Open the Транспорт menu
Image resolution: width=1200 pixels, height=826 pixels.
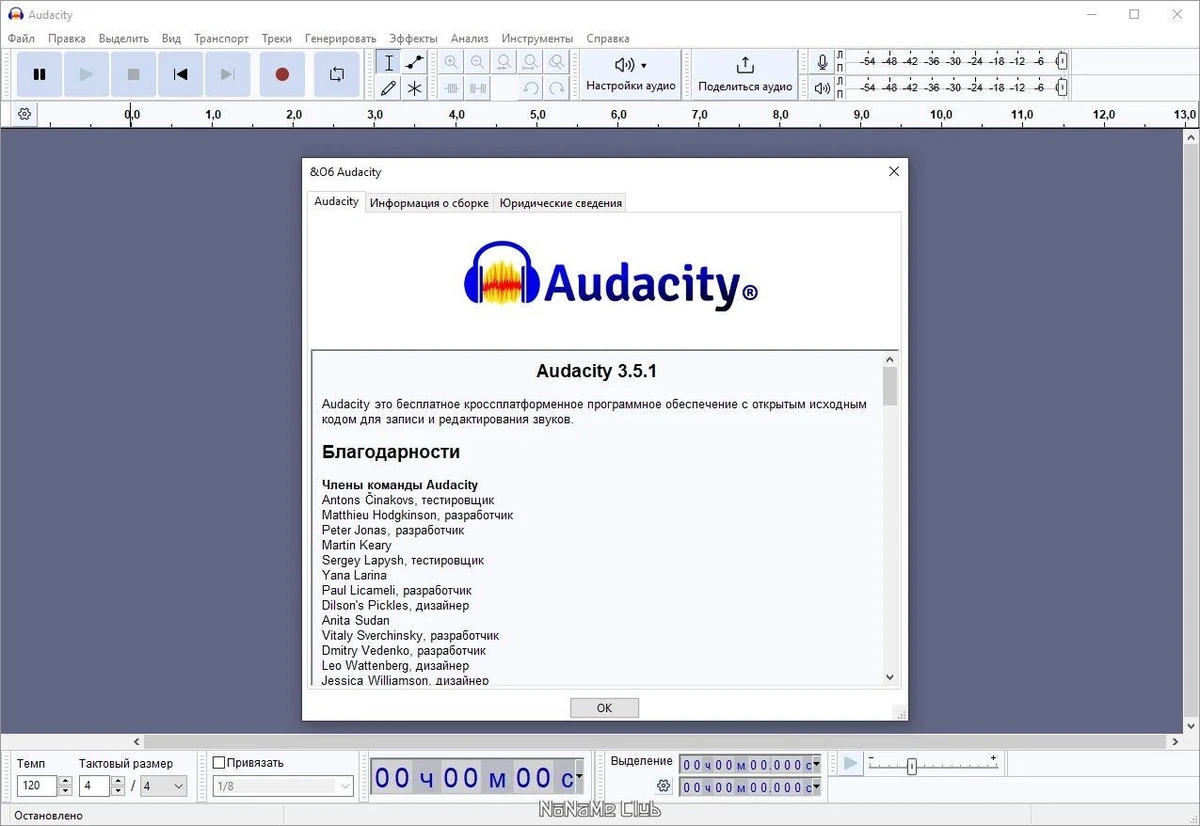coord(221,38)
